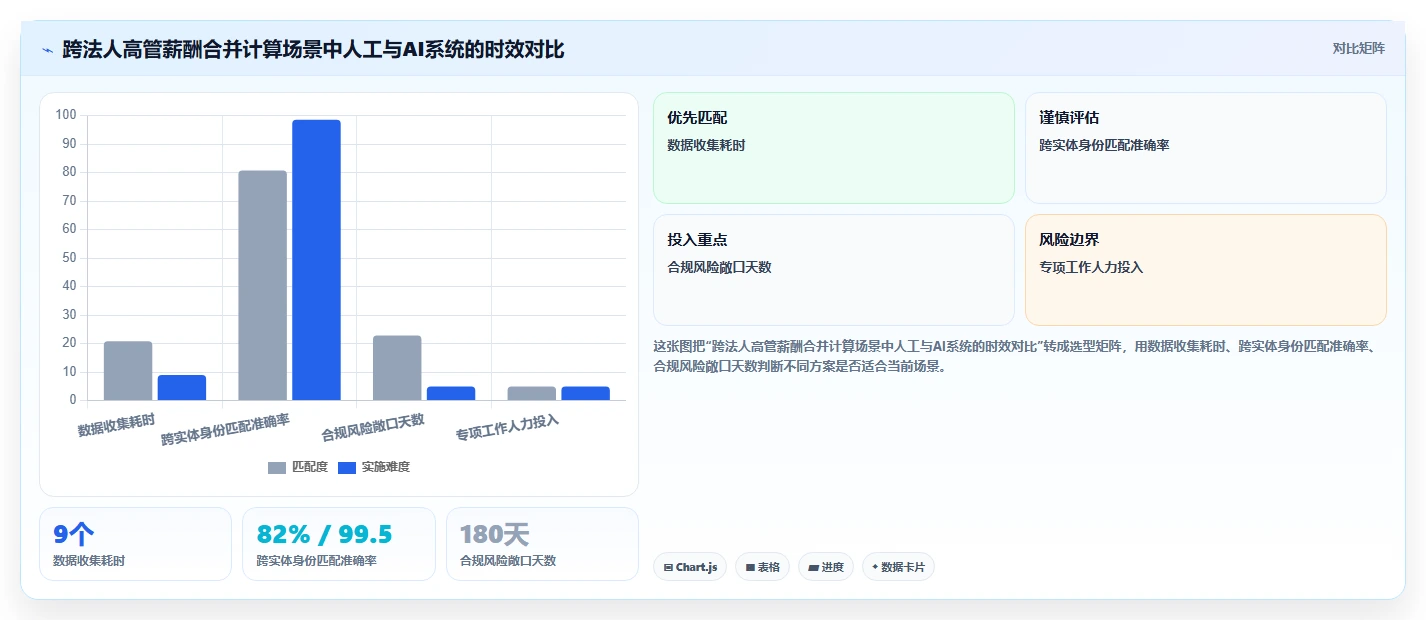Click blue 跨实体身份匹配准确率 bar
The height and width of the screenshot is (620, 1426).
pos(316,260)
